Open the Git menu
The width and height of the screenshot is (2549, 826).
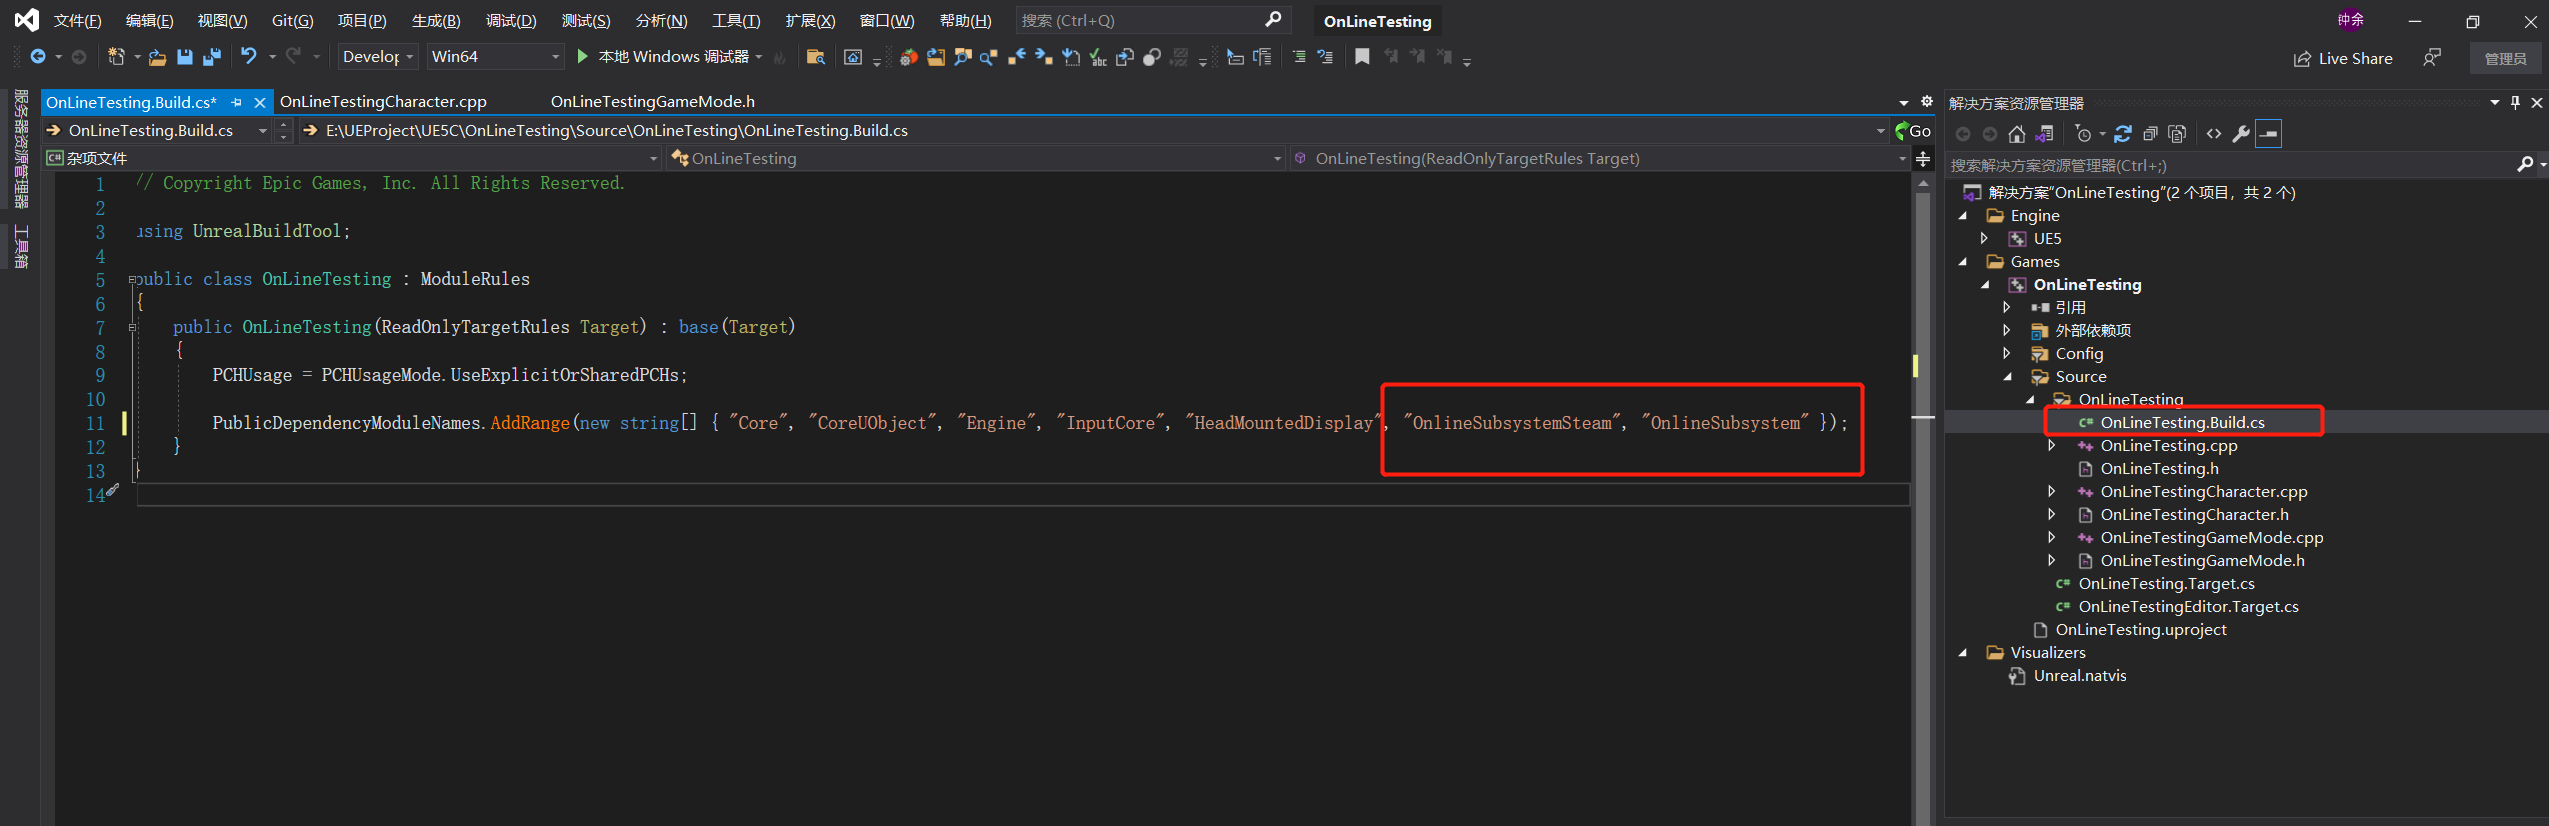click(292, 21)
